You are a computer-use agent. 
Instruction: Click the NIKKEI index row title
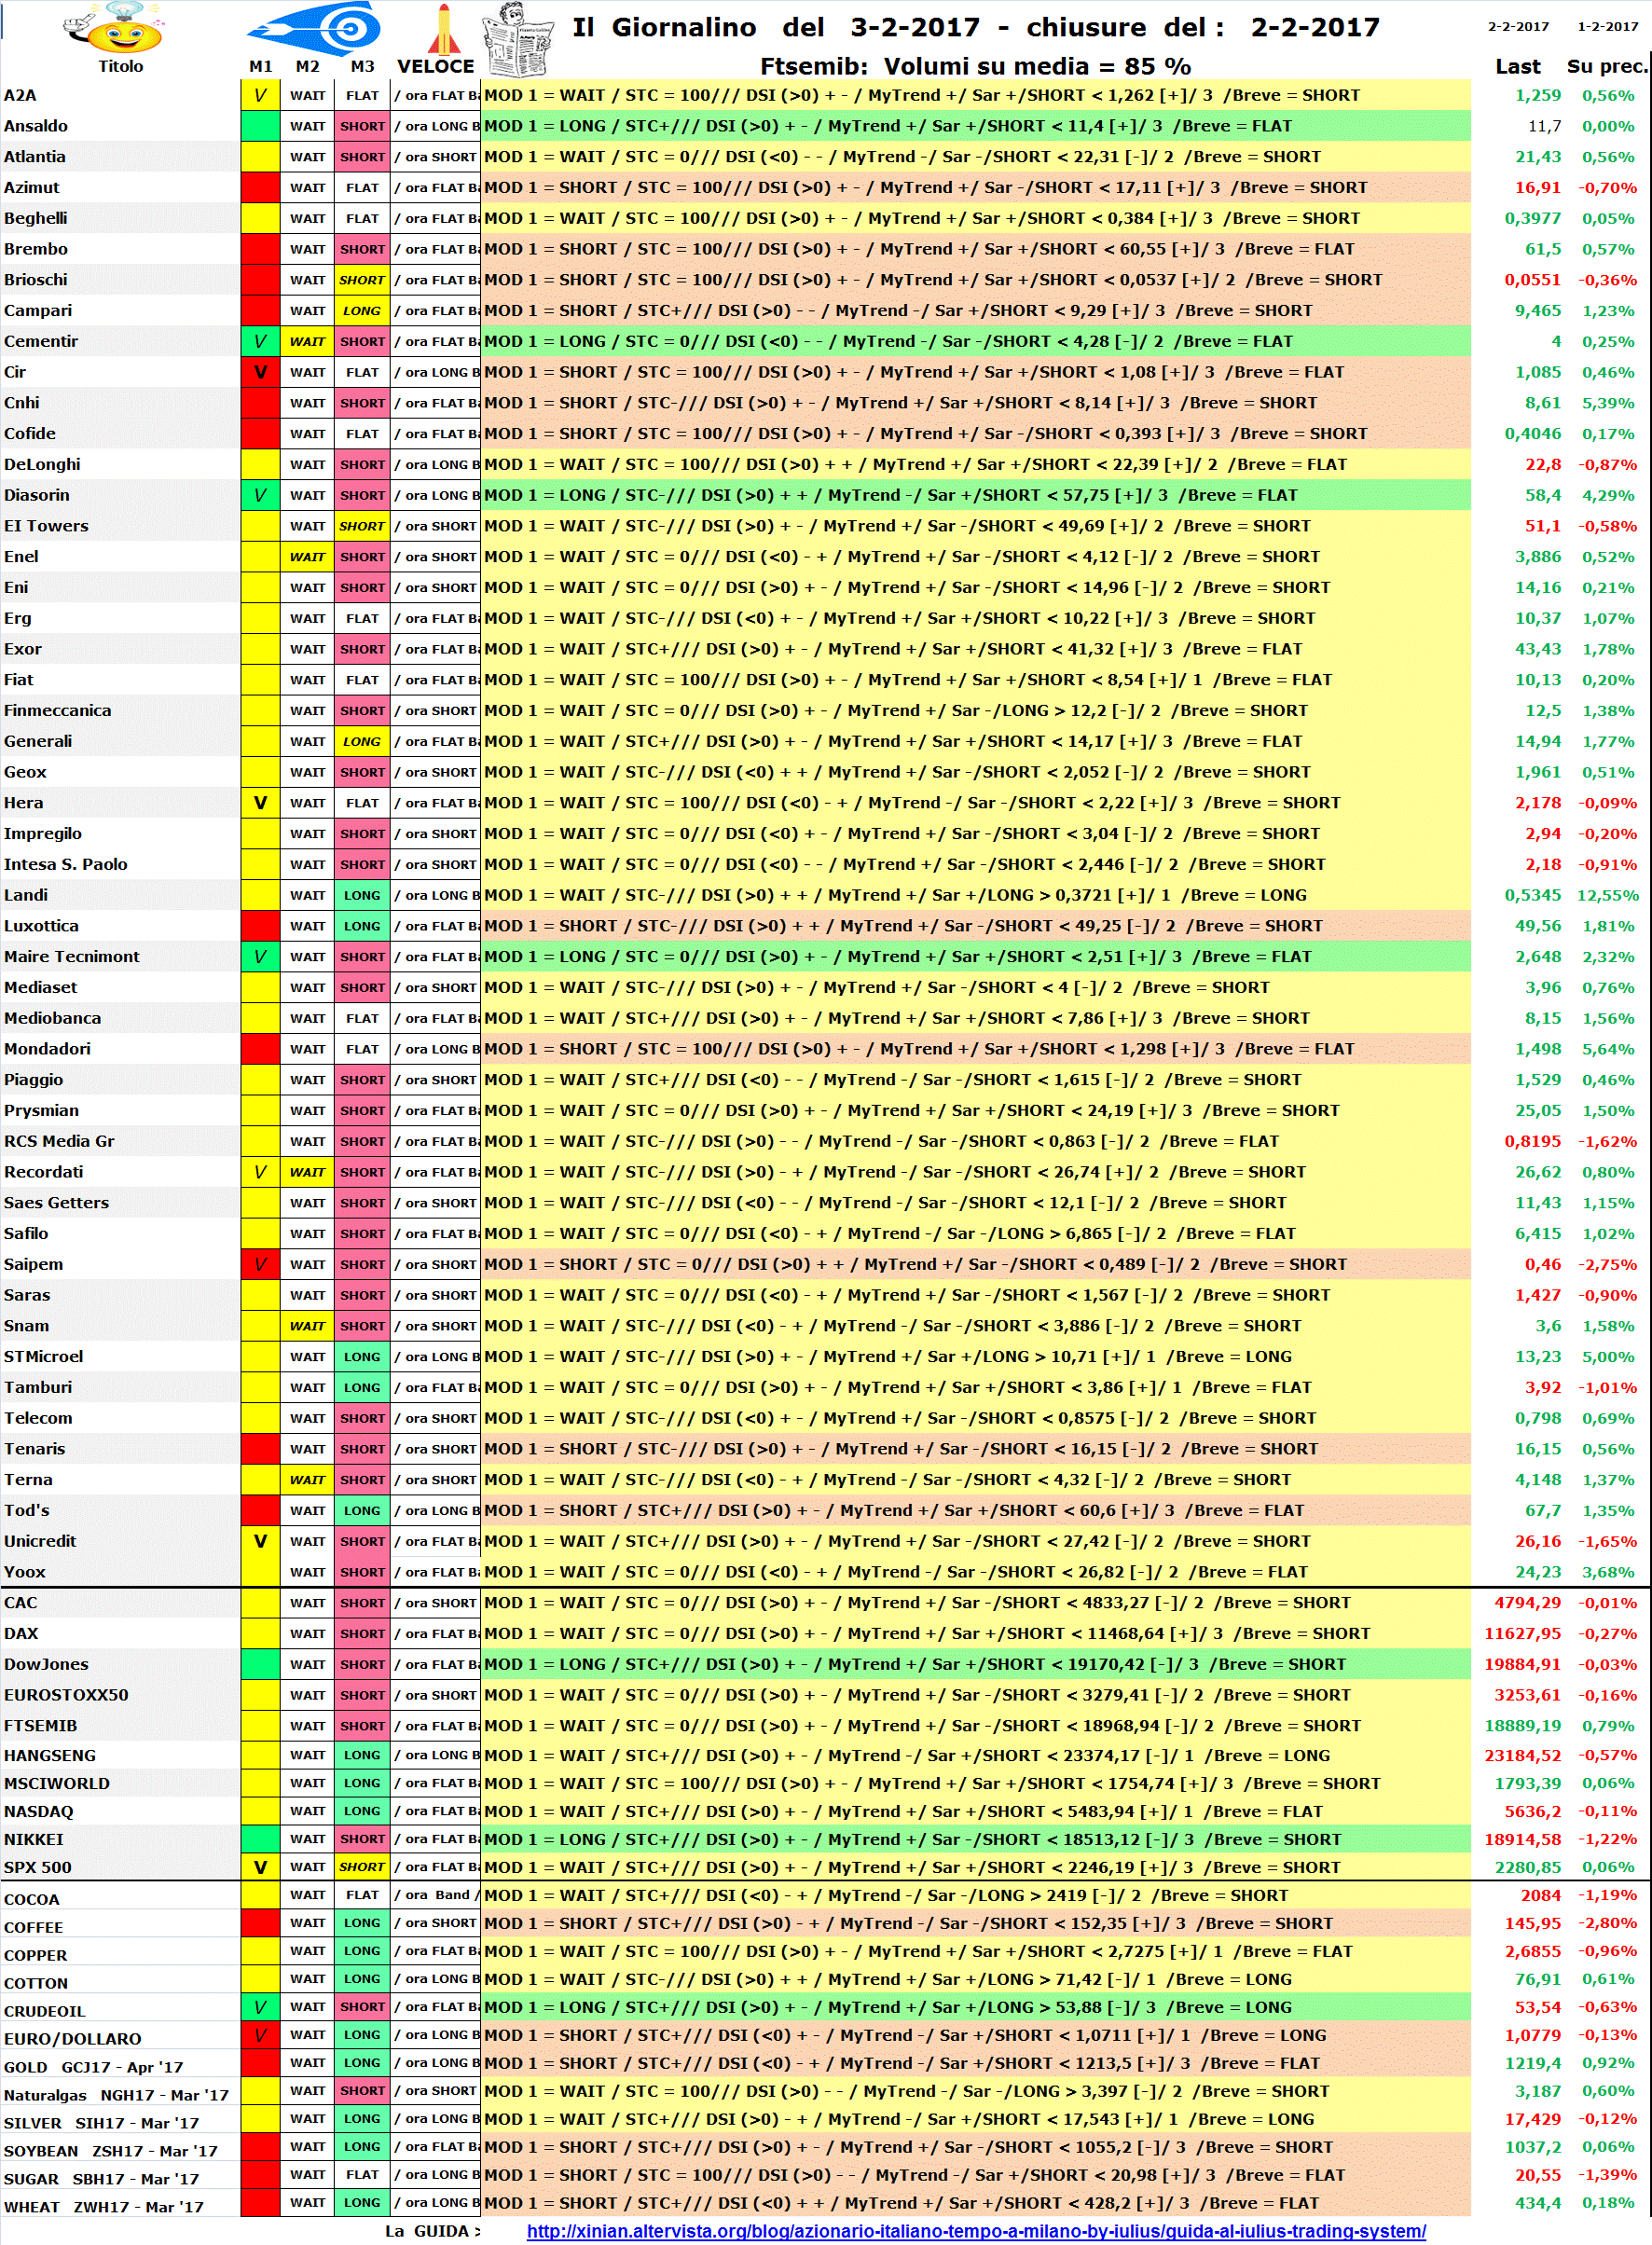120,1839
